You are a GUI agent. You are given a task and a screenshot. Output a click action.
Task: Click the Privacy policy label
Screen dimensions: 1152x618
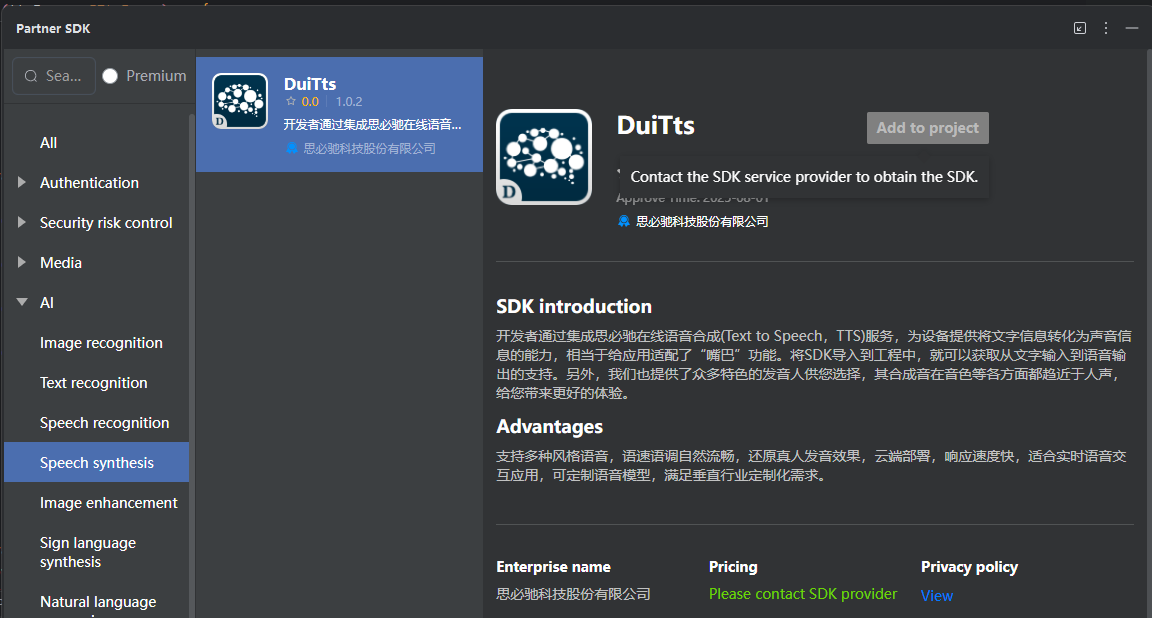pyautogui.click(x=969, y=567)
